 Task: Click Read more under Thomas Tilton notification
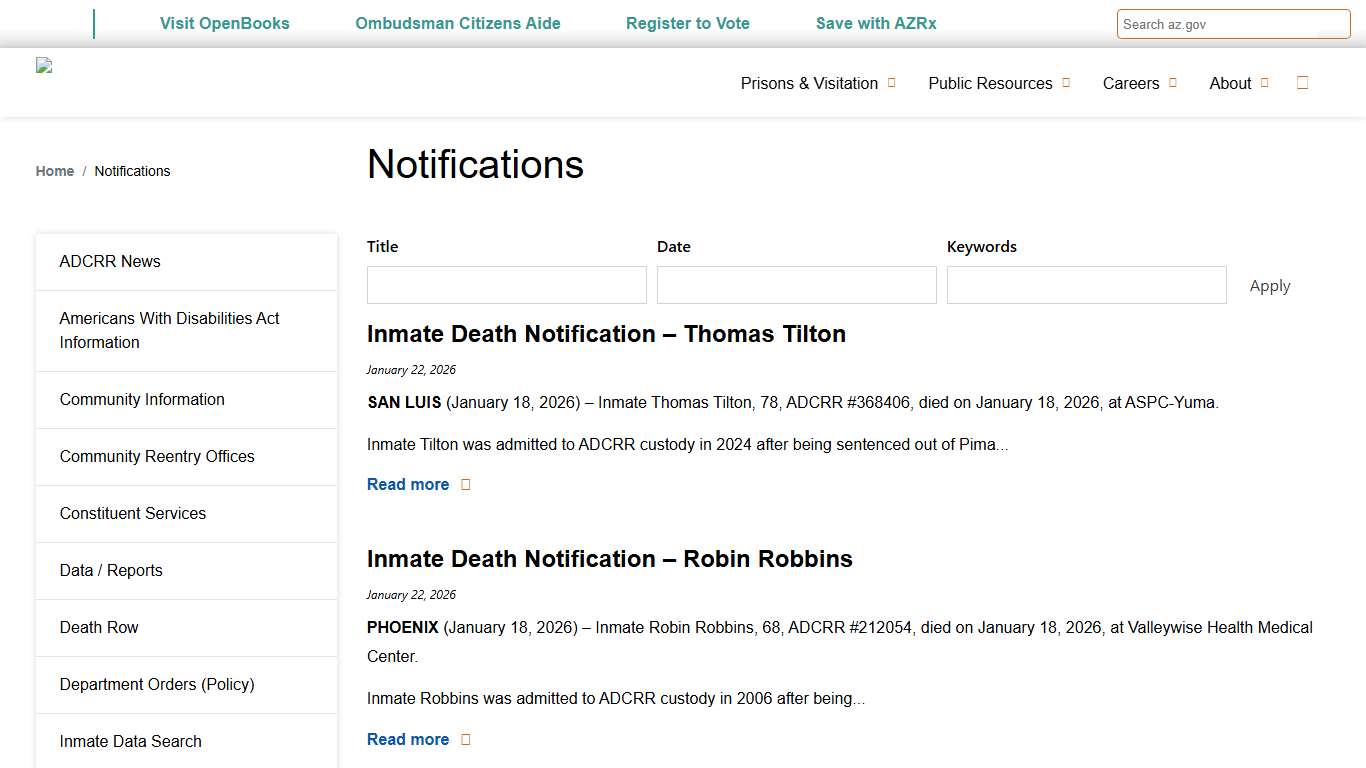[x=407, y=484]
